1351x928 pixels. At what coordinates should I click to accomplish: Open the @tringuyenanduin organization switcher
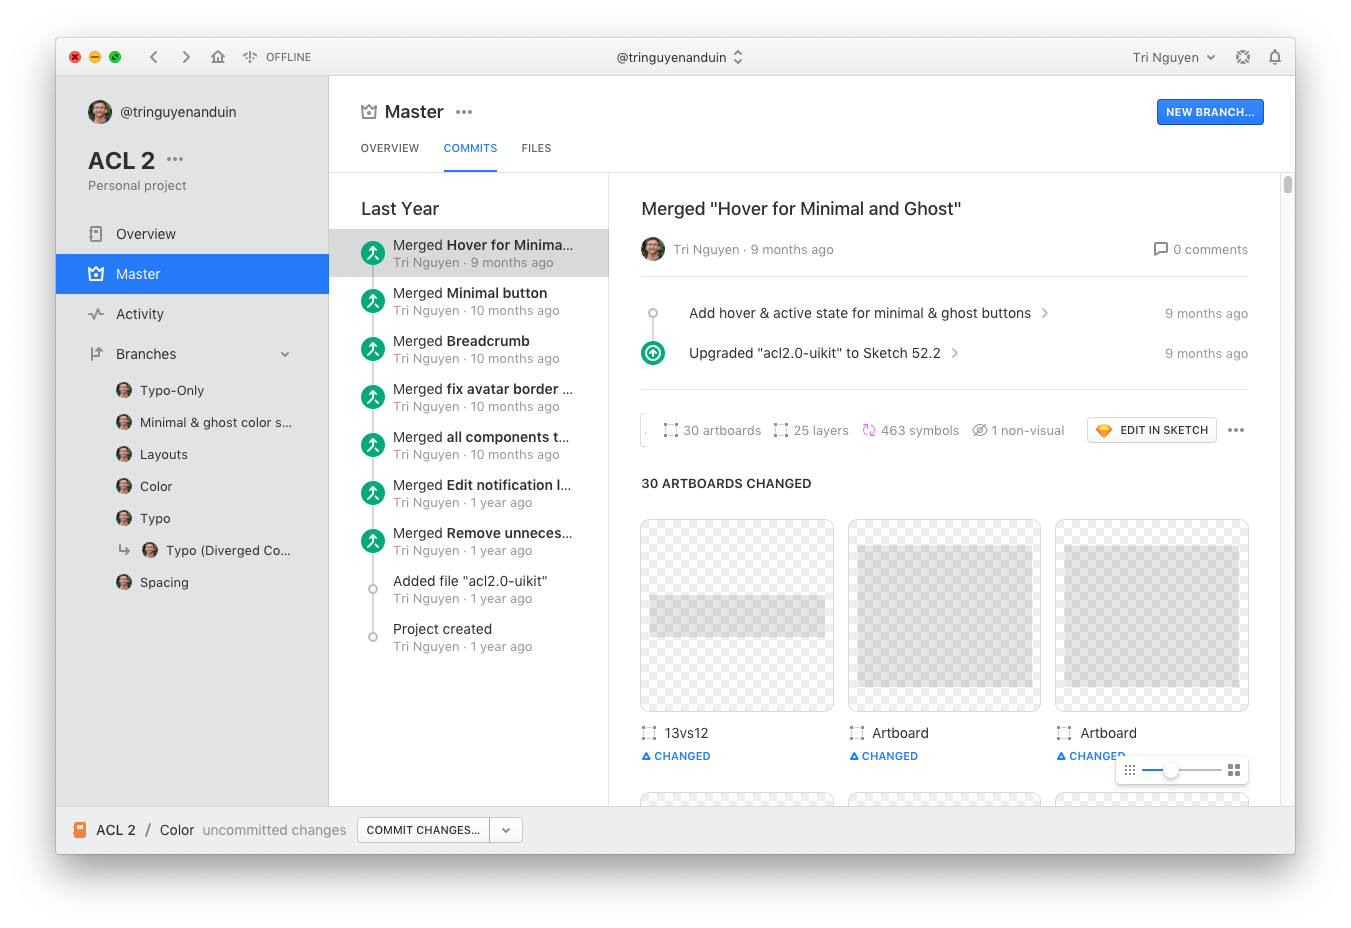point(680,57)
